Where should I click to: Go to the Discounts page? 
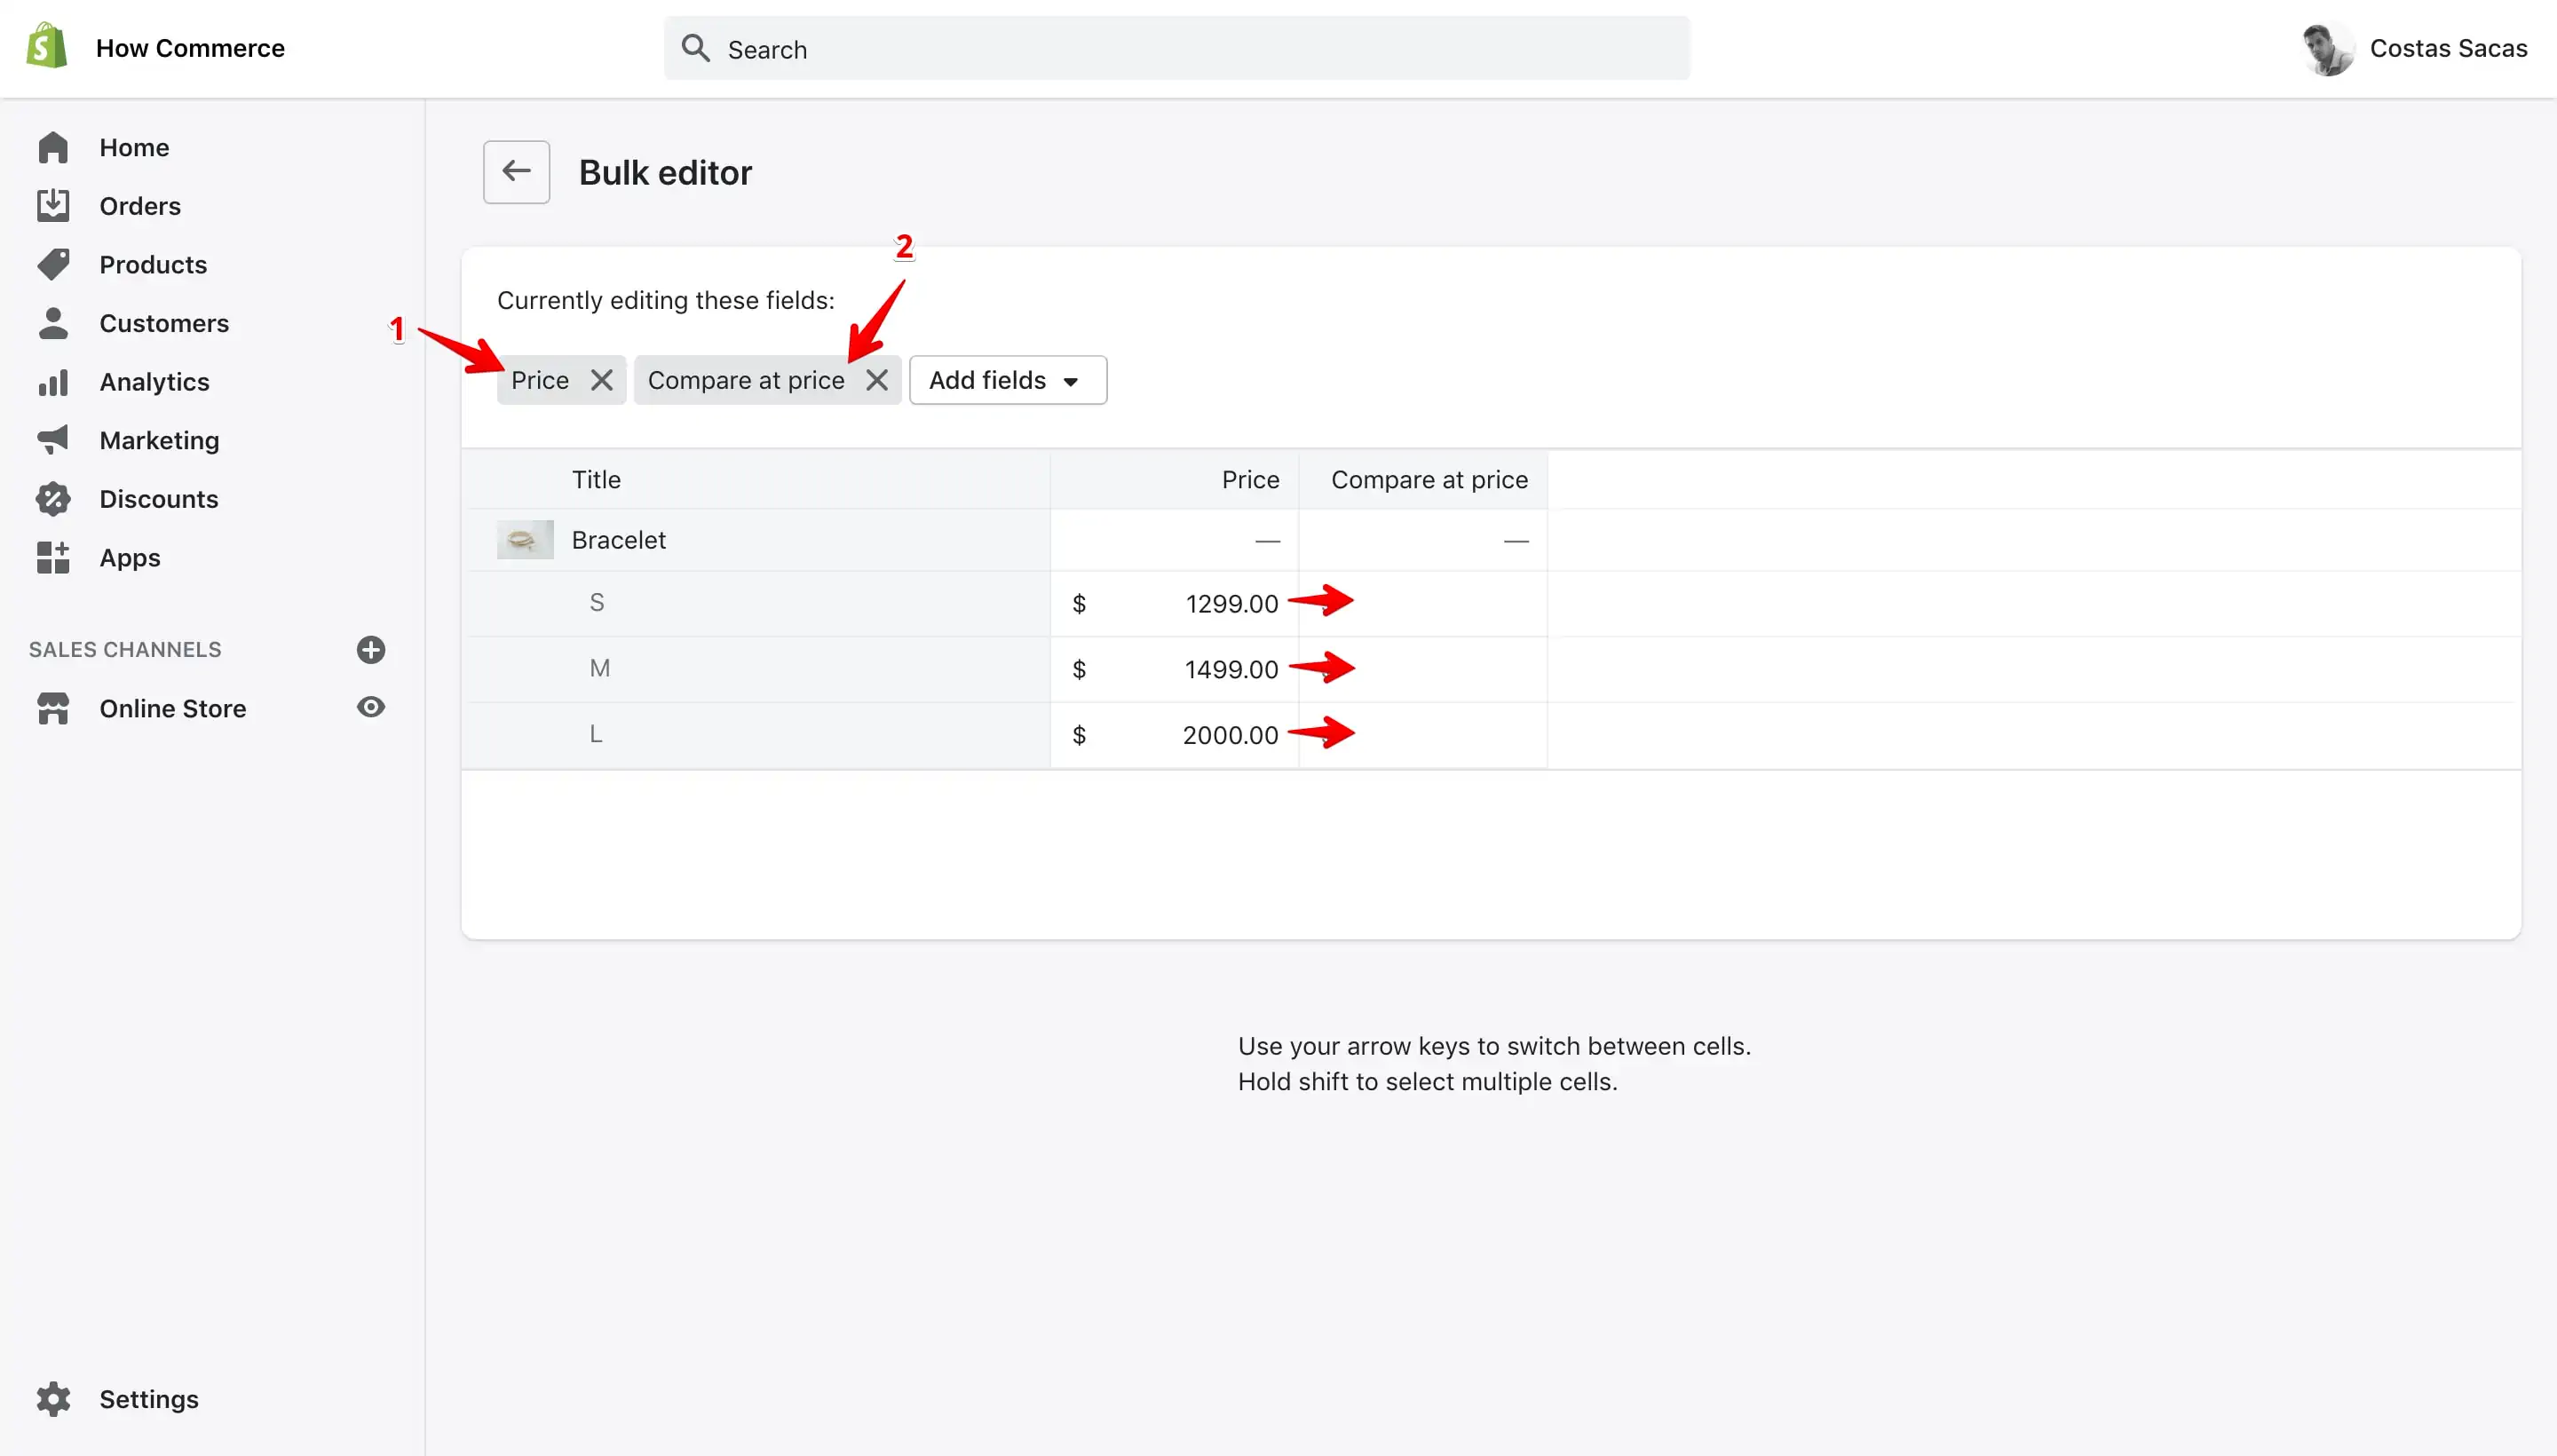[x=159, y=499]
